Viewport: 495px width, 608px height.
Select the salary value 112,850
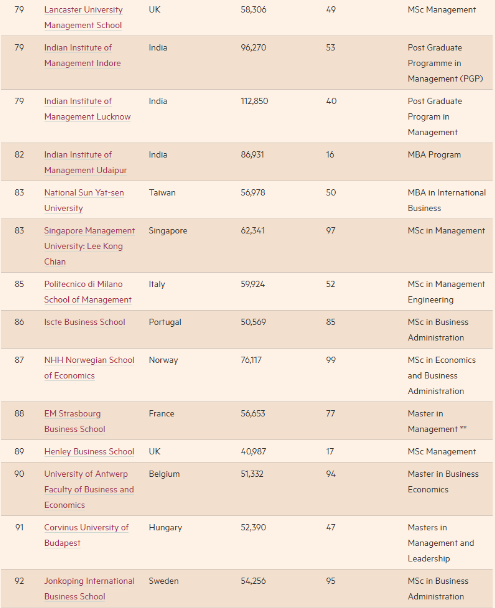pos(255,101)
